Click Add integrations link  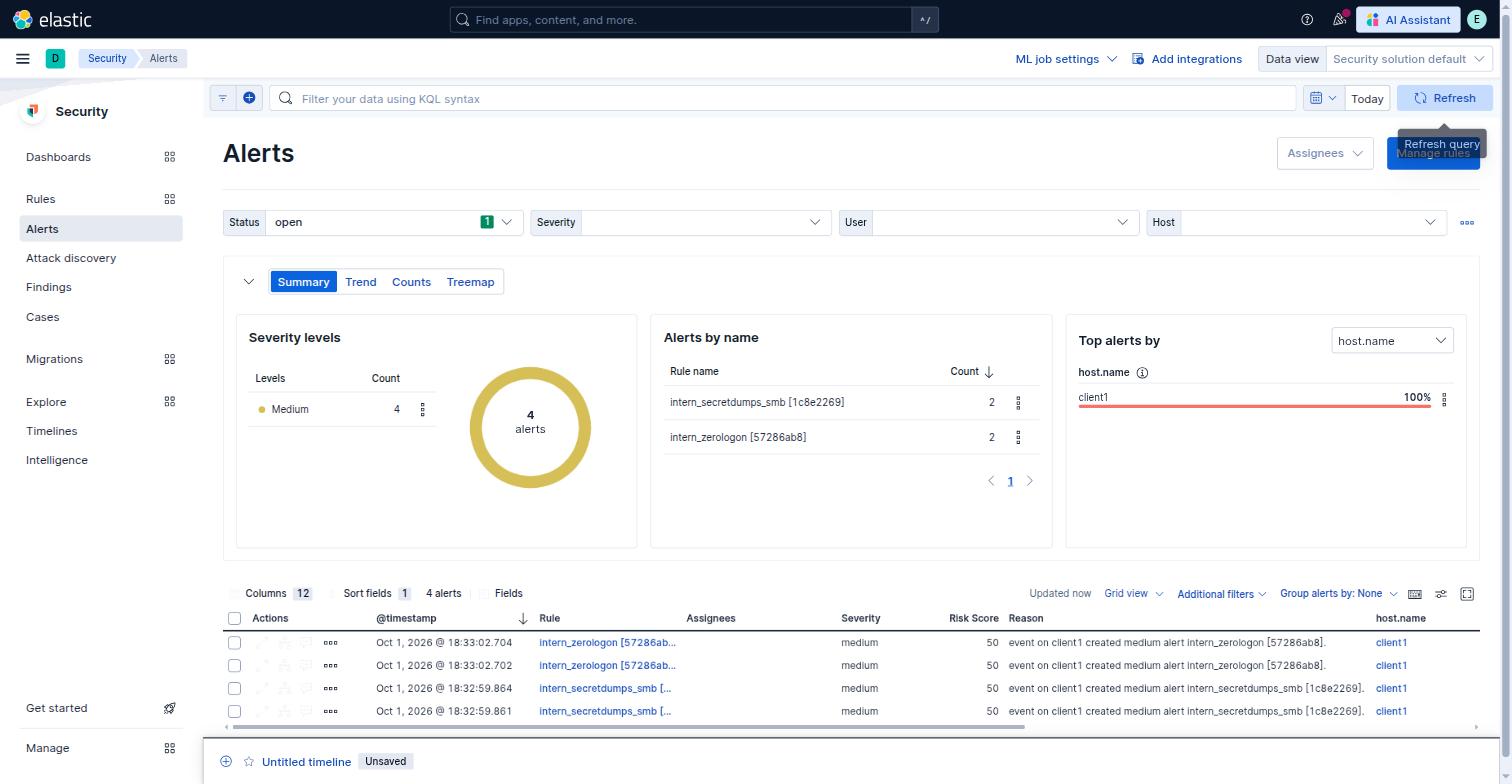click(x=1187, y=59)
